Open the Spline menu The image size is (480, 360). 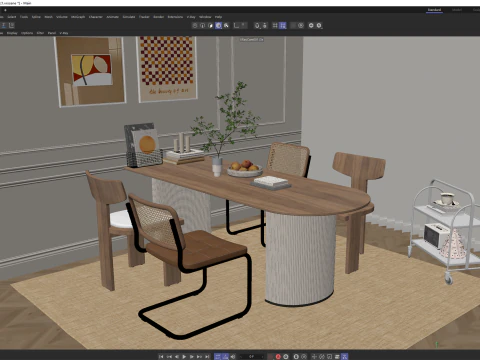(x=36, y=17)
